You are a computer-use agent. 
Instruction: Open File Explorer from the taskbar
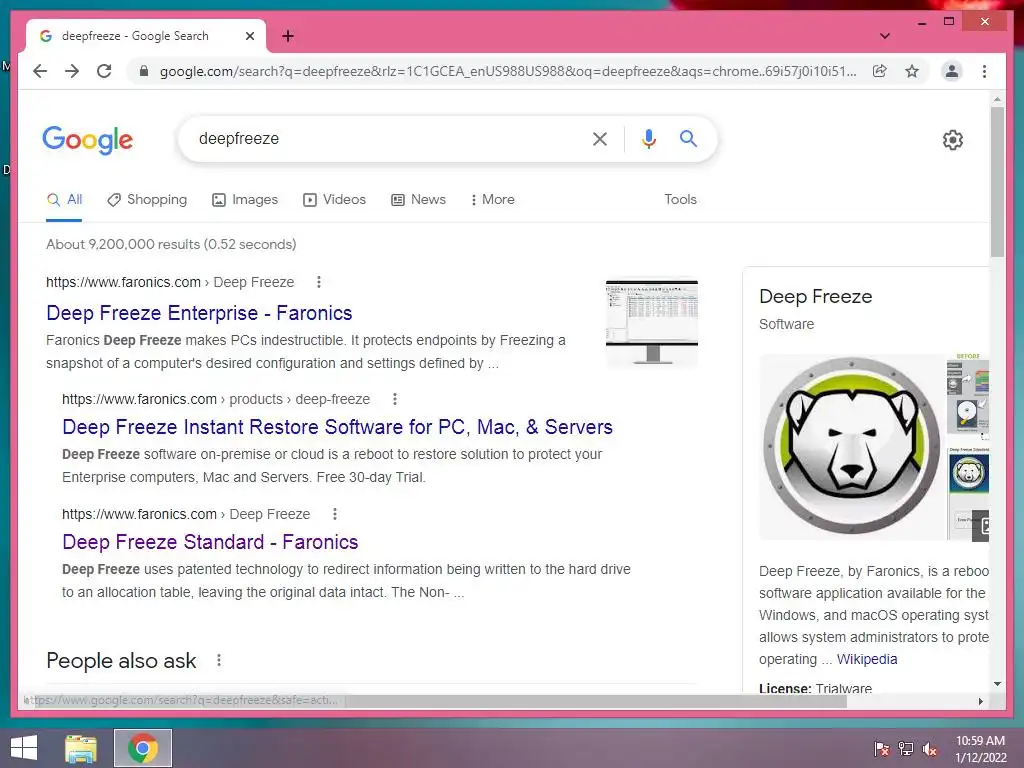pyautogui.click(x=81, y=748)
